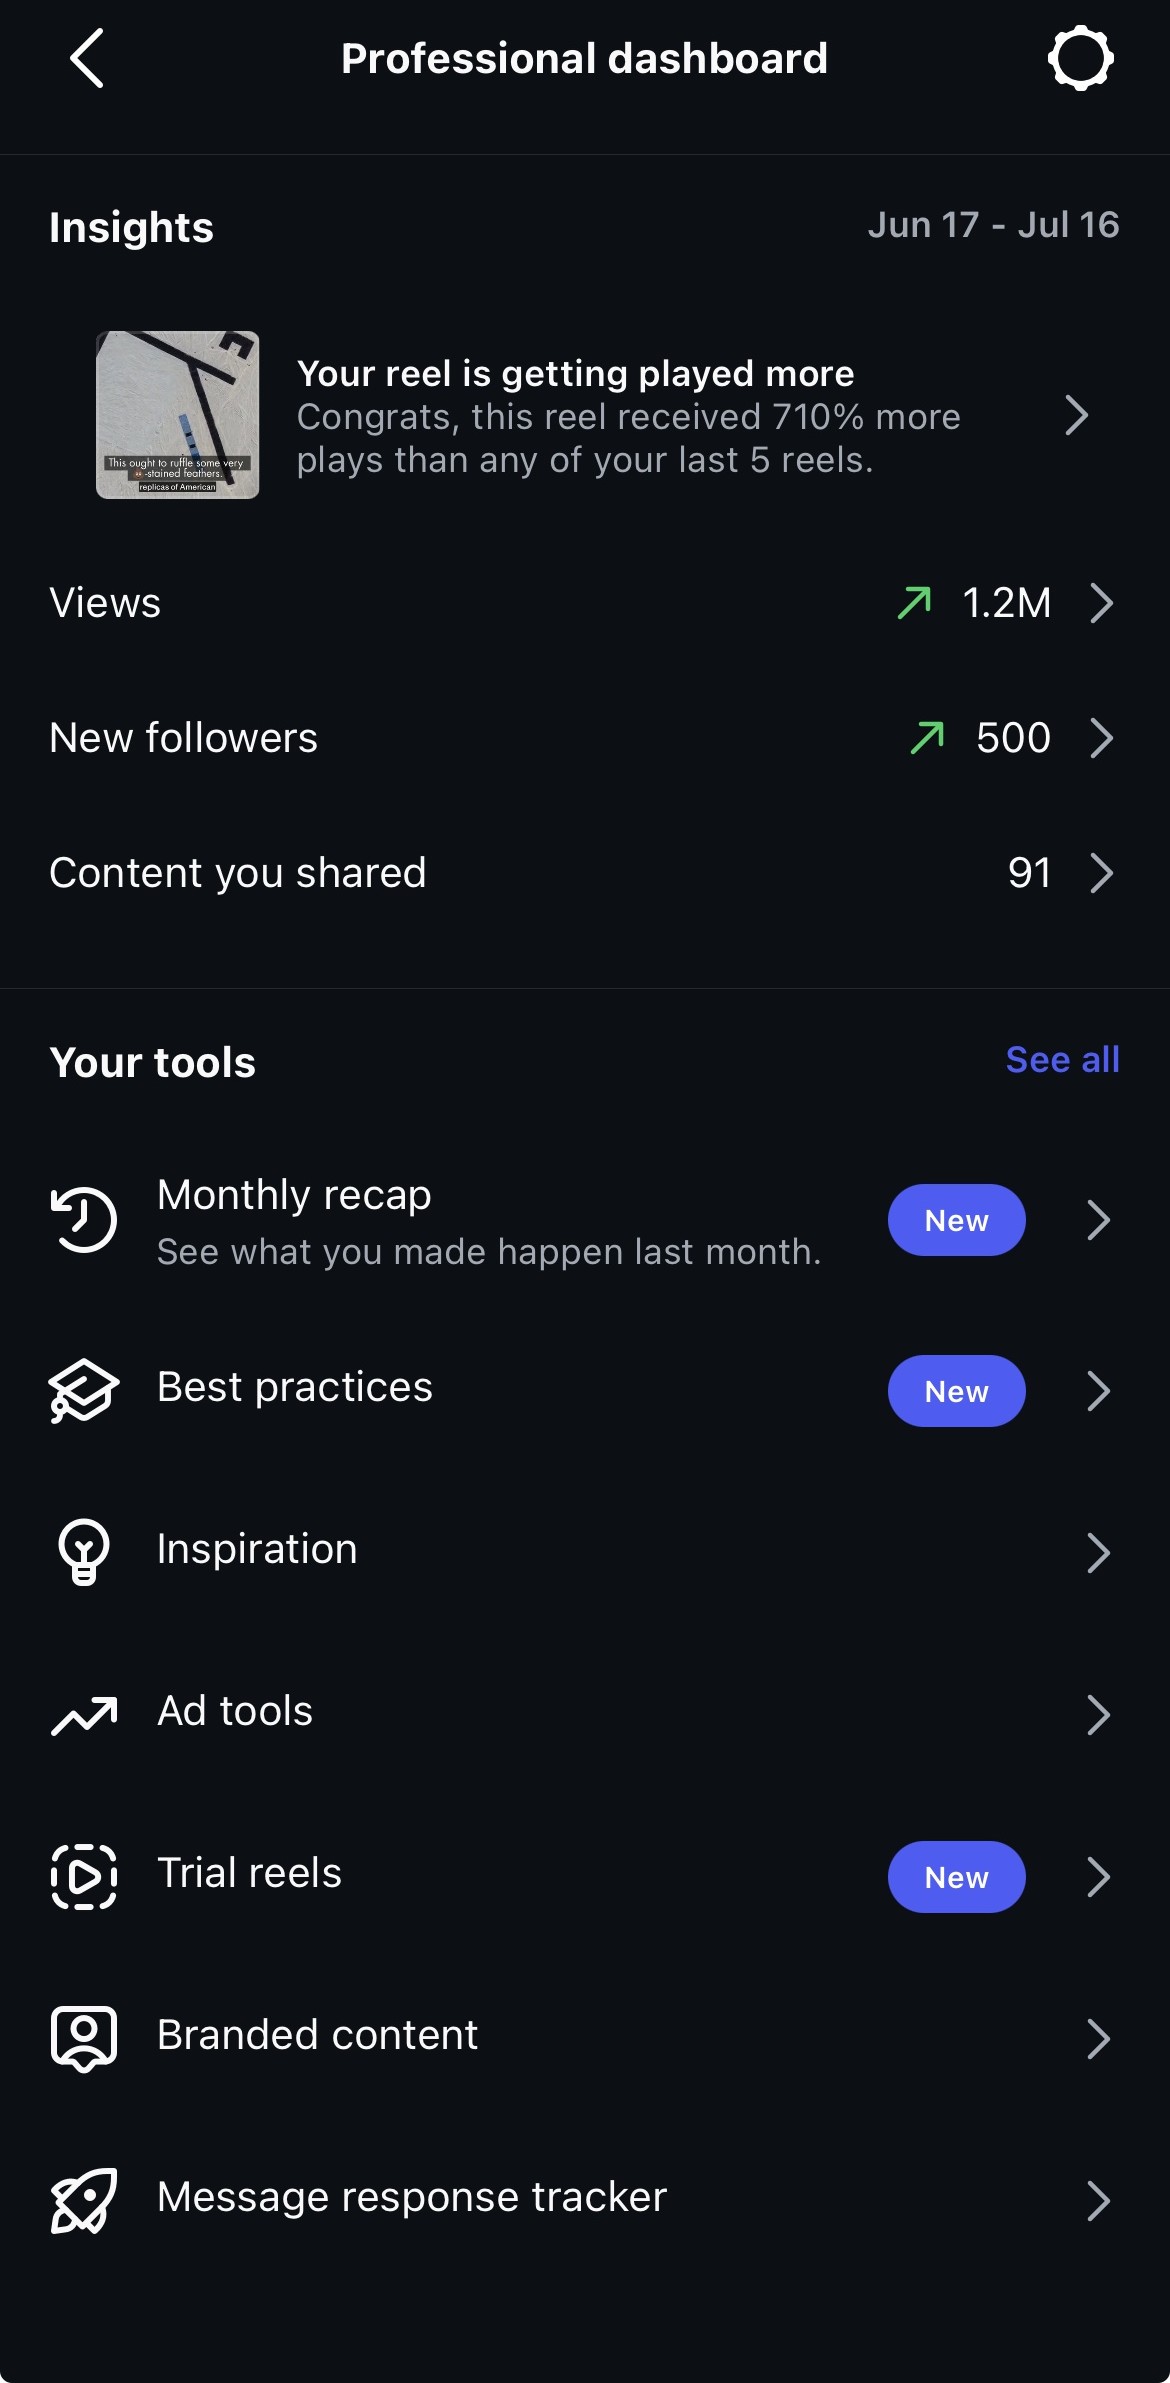Viewport: 1170px width, 2383px height.
Task: Tap the Monthly recap clock icon
Action: point(84,1220)
